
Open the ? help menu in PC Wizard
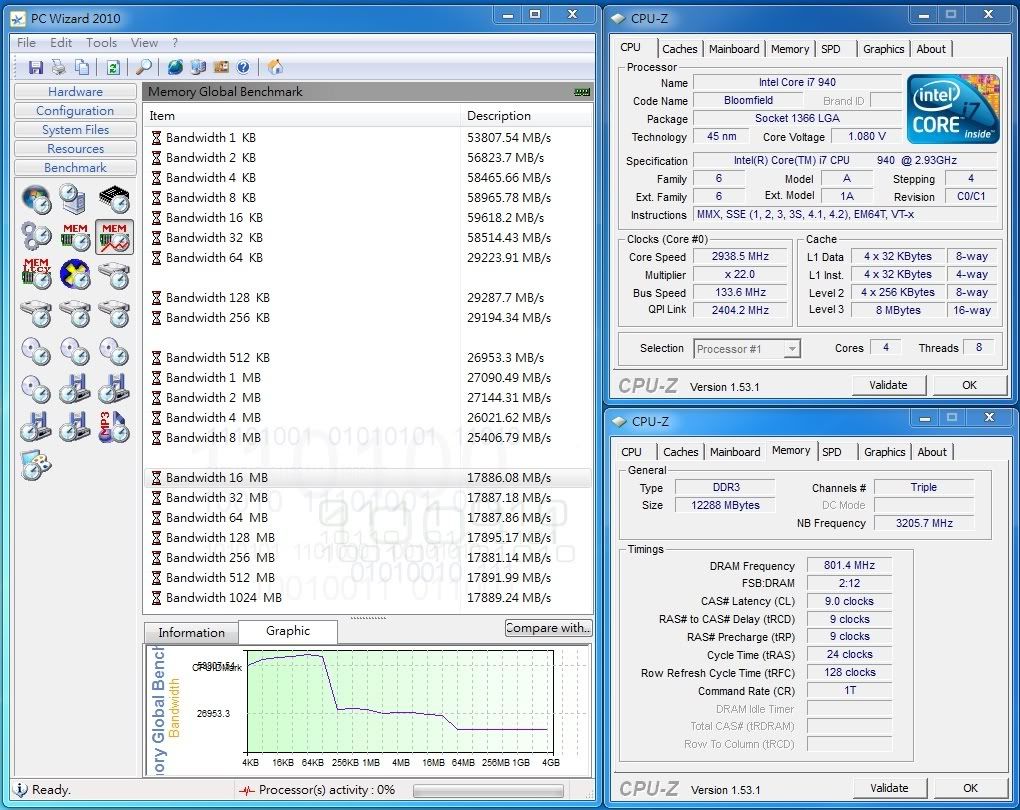[175, 43]
